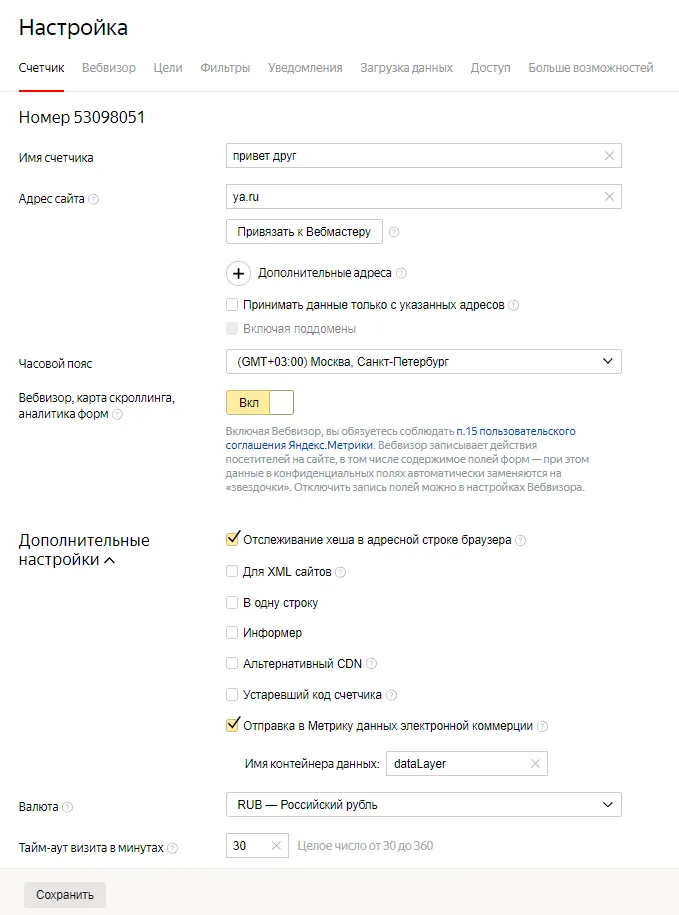Screen dimensions: 679x915
Task: Click the help icon beside Привязать к Вебмастеру
Action: (x=394, y=232)
